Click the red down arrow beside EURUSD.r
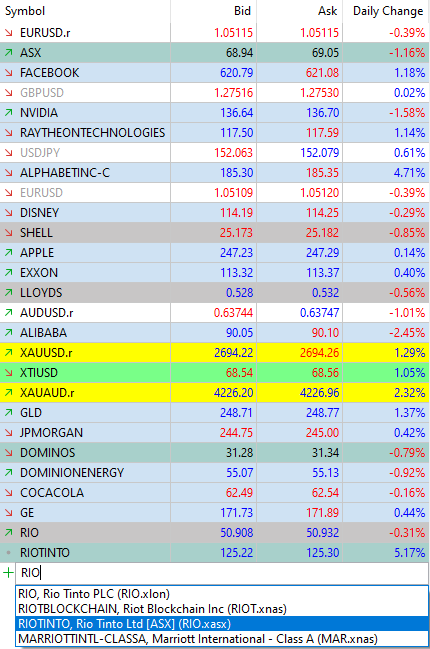Image resolution: width=430 pixels, height=649 pixels. [x=9, y=33]
